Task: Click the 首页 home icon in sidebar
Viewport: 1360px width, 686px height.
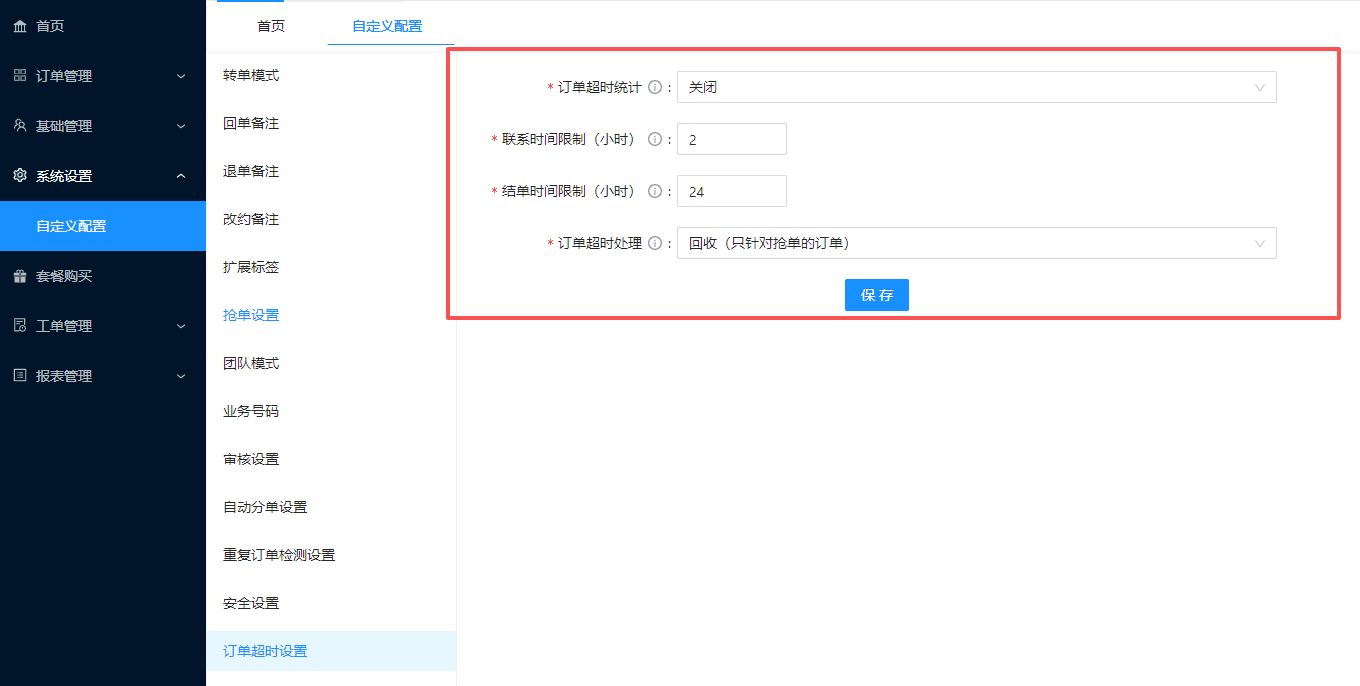Action: [x=20, y=26]
